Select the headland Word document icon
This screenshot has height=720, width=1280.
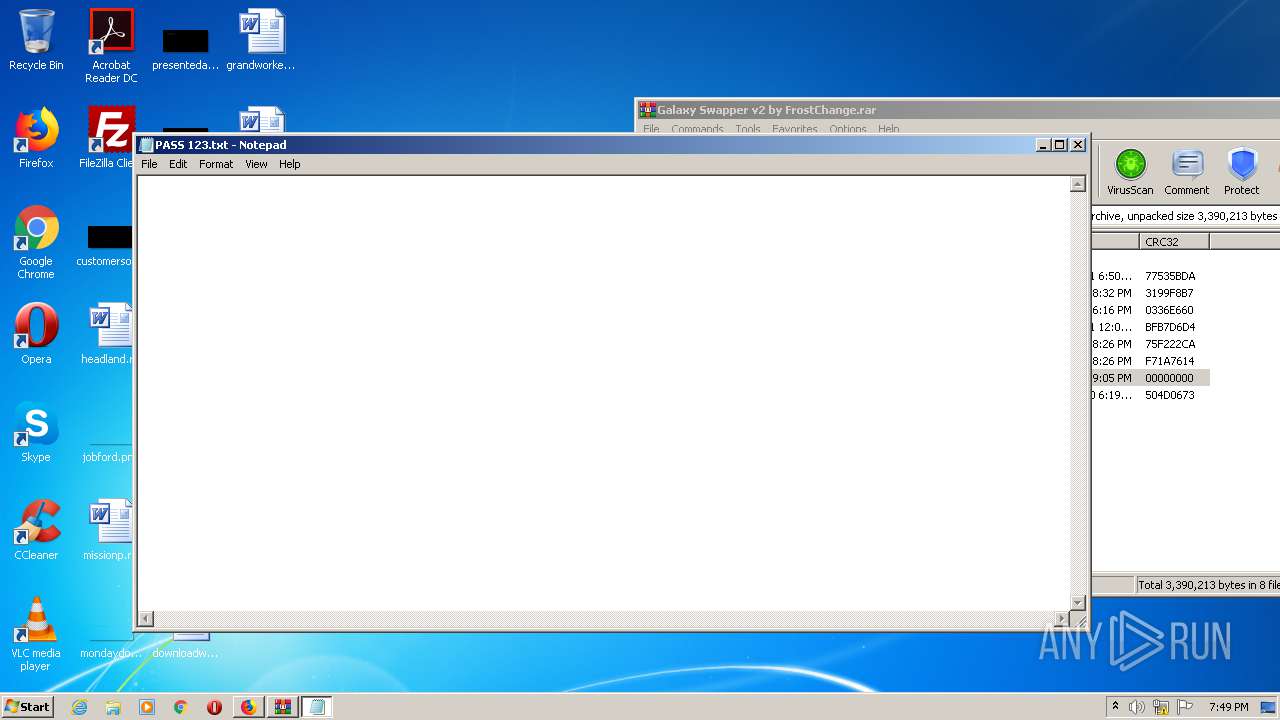(x=108, y=333)
